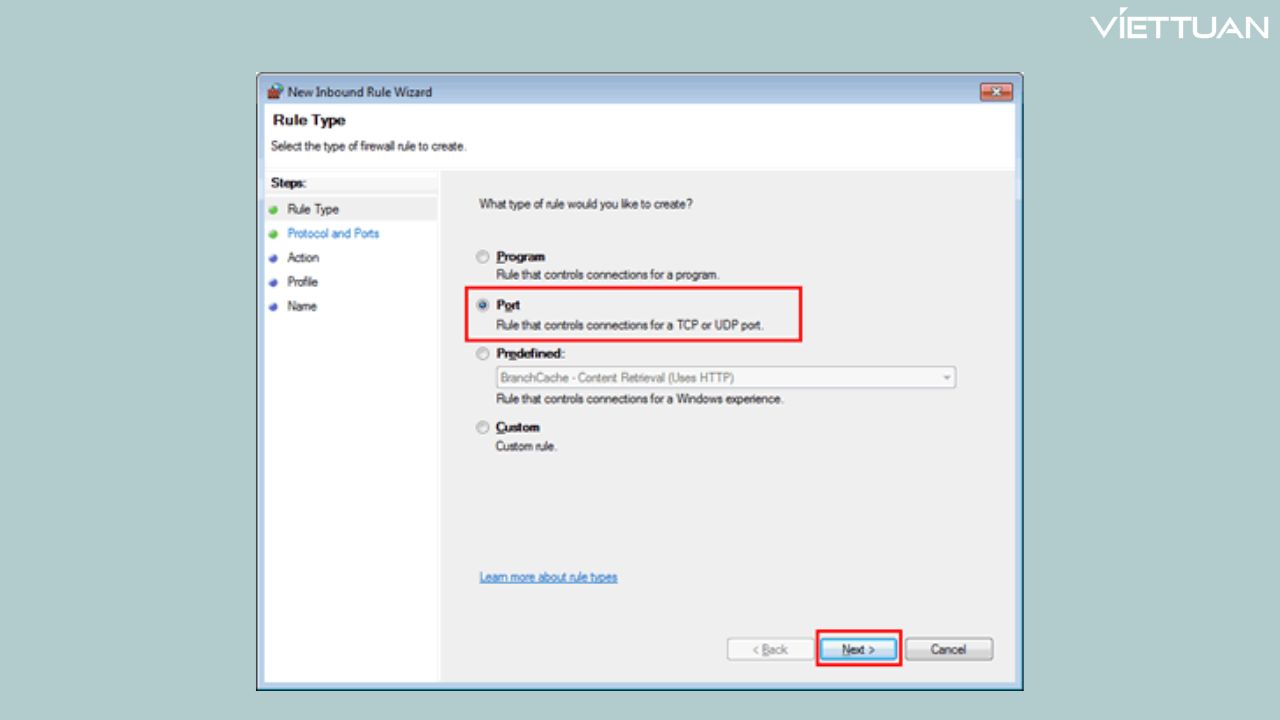This screenshot has height=720, width=1280.
Task: Click the green bullet beside Protocol and Ports
Action: click(x=273, y=234)
